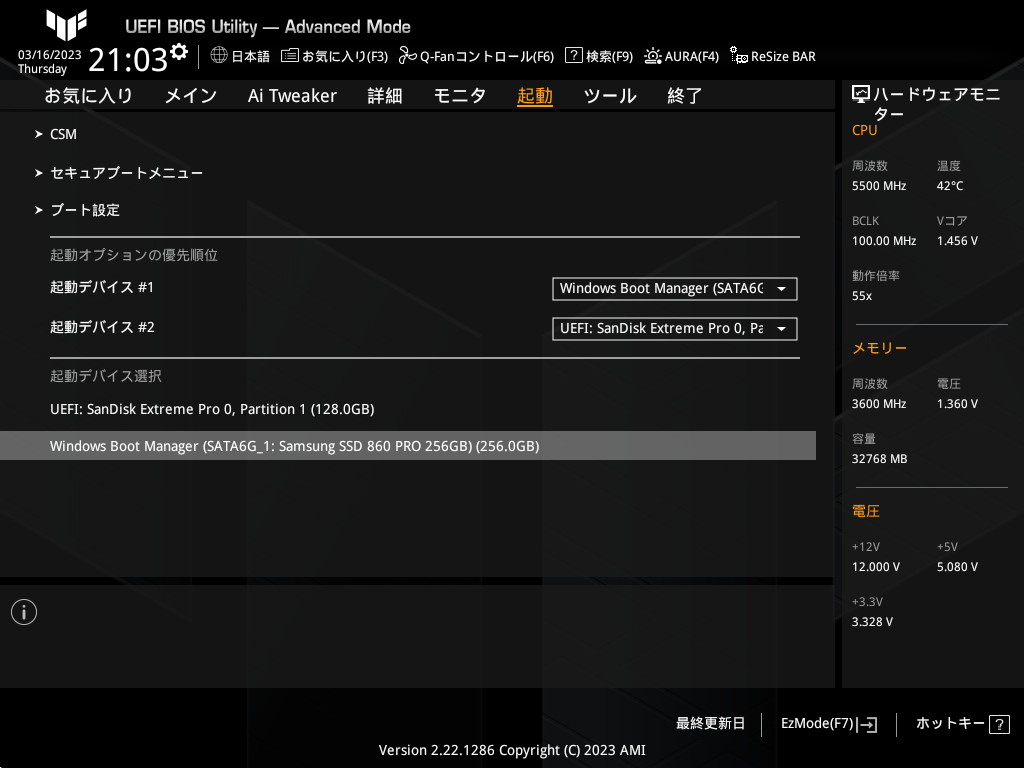Click the +12V 12.000 V reading

[876, 567]
